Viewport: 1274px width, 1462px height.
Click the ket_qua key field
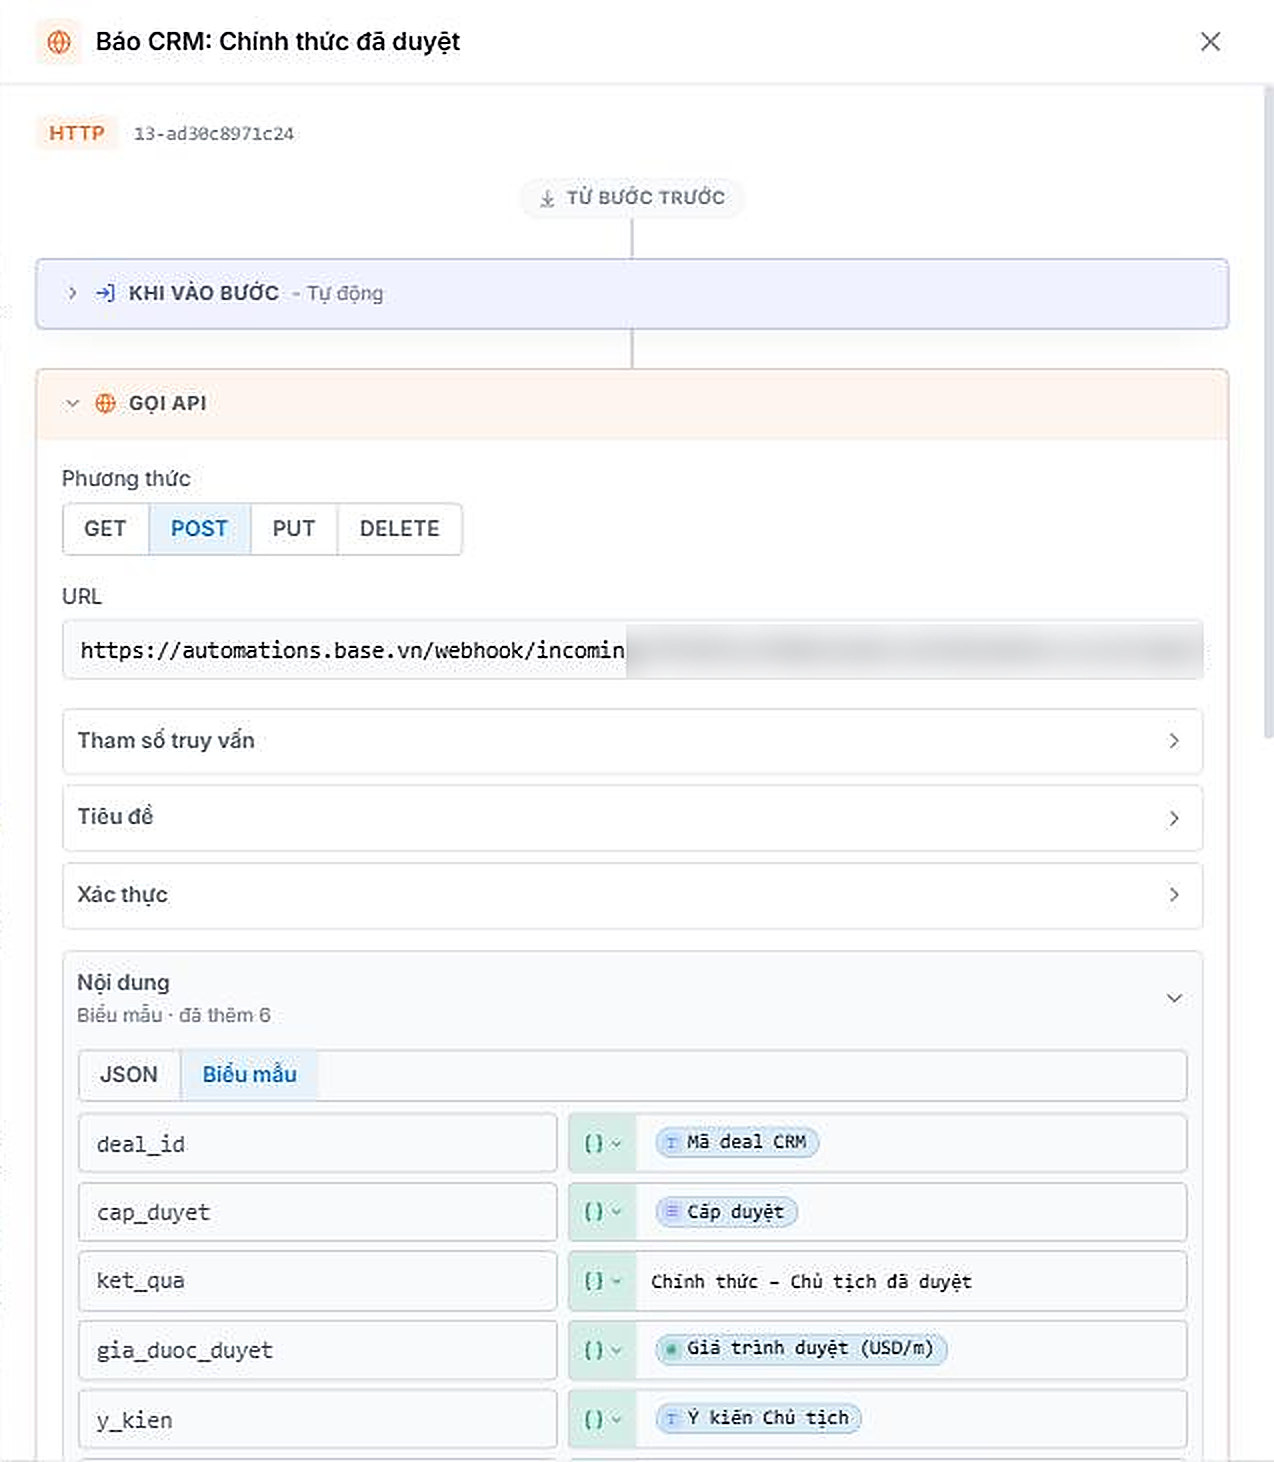[x=317, y=1281]
